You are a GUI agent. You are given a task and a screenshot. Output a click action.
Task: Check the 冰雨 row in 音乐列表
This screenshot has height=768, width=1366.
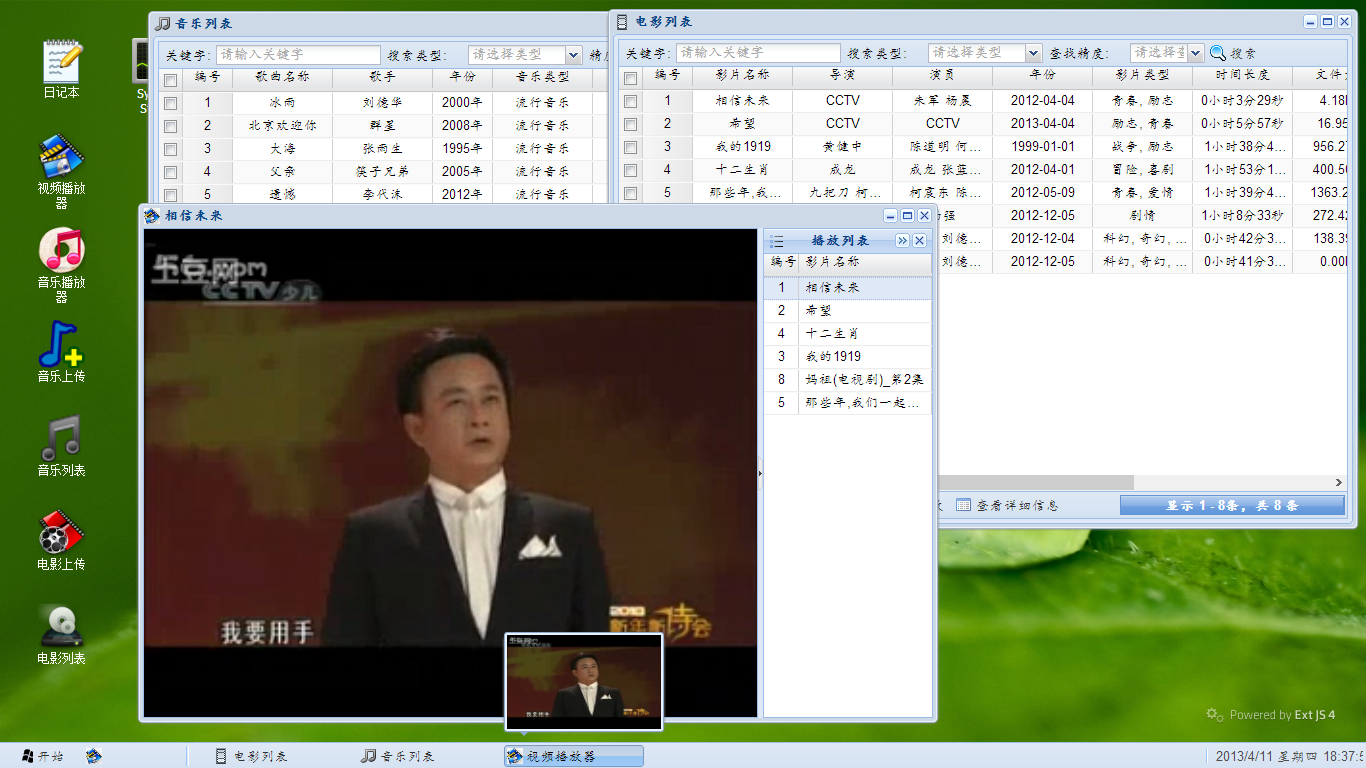[x=170, y=103]
